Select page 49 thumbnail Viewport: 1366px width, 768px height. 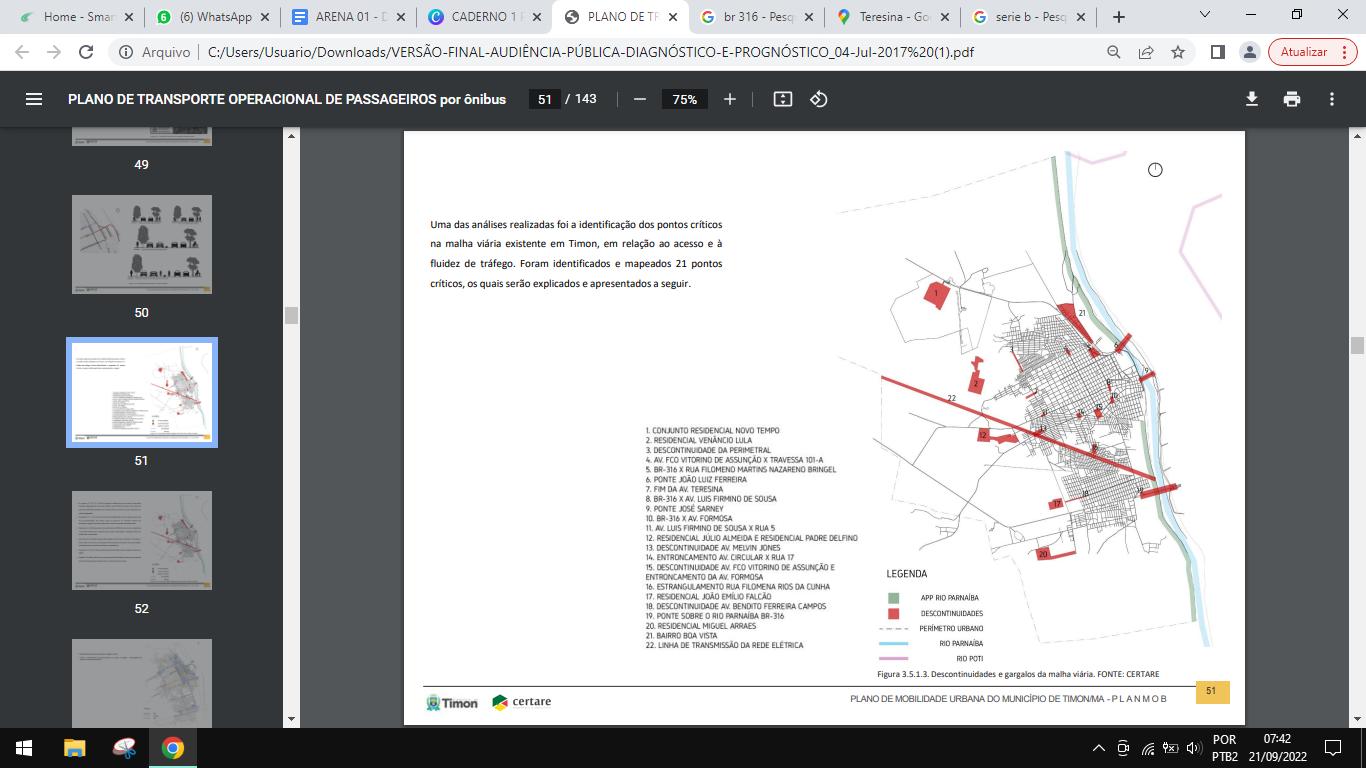pos(142,138)
